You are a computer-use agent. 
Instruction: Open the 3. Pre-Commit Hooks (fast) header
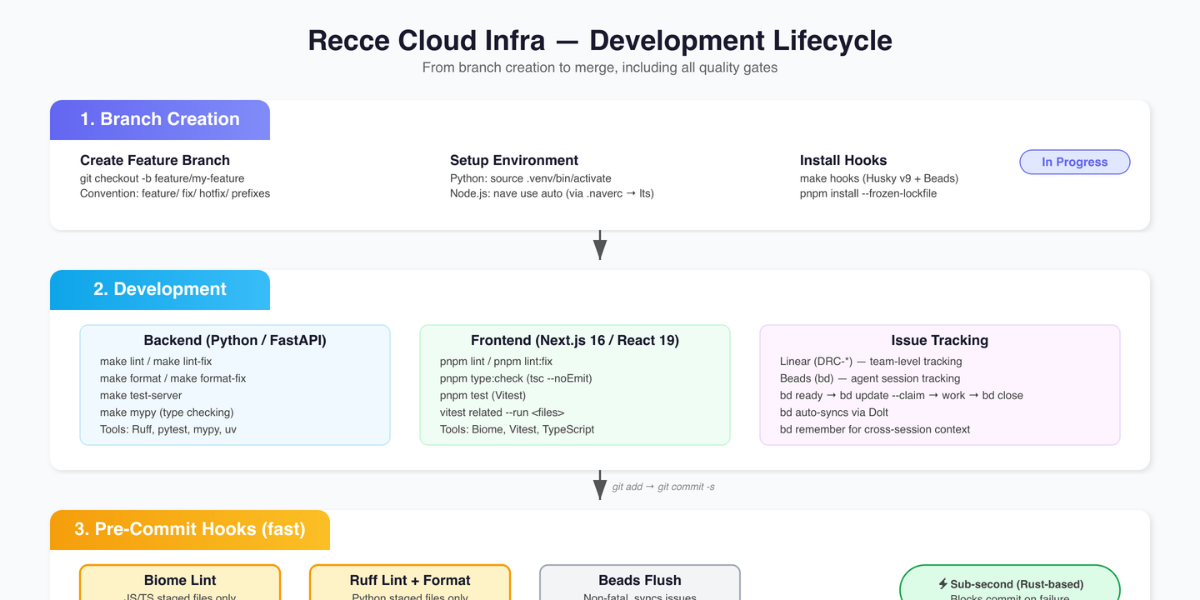[190, 529]
